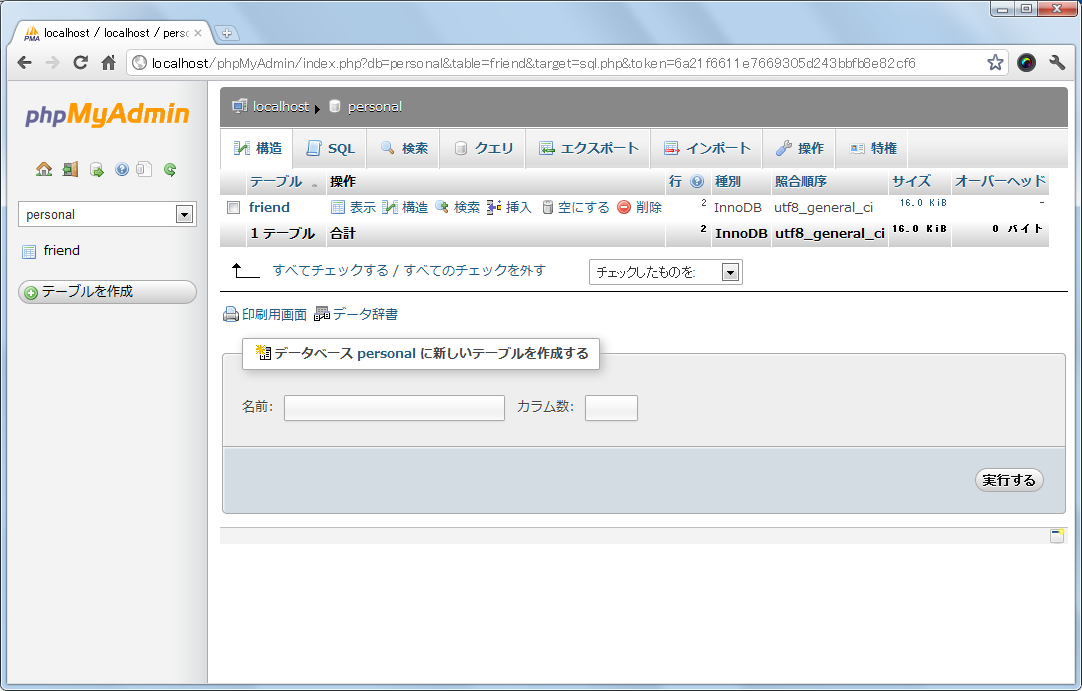Screen dimensions: 1082x691
Task: Bookmark page with star icon
Action: [x=995, y=63]
